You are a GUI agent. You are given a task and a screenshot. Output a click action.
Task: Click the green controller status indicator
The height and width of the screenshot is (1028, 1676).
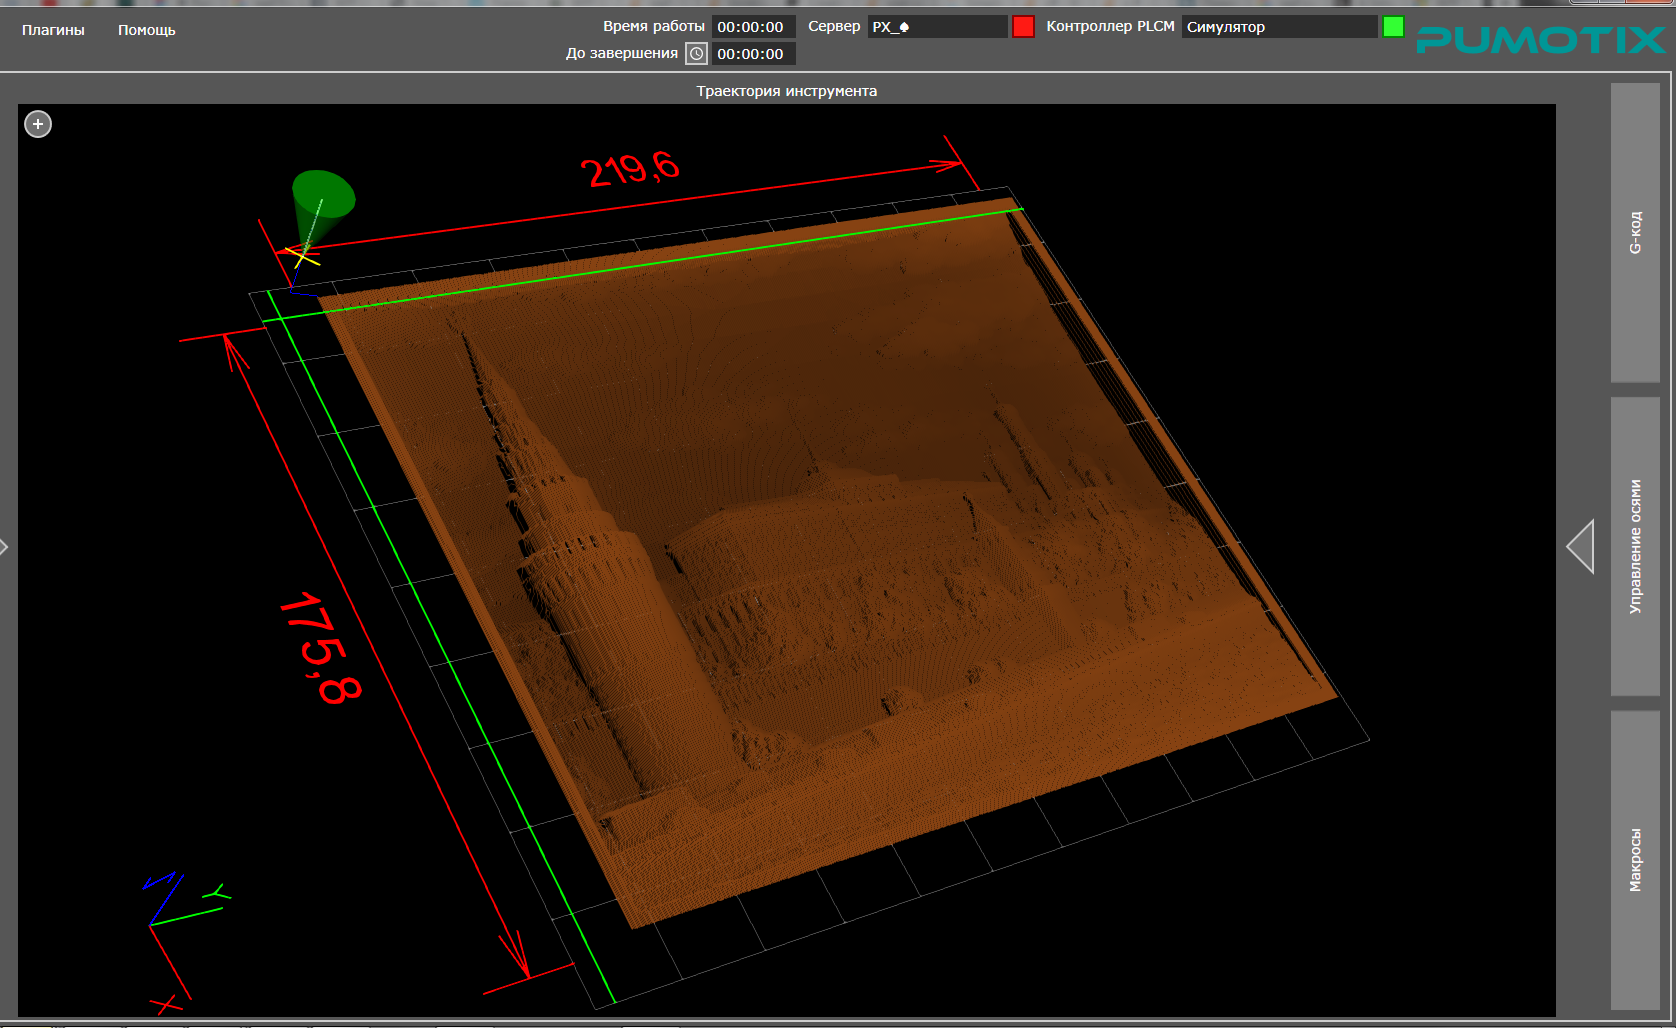click(1393, 27)
